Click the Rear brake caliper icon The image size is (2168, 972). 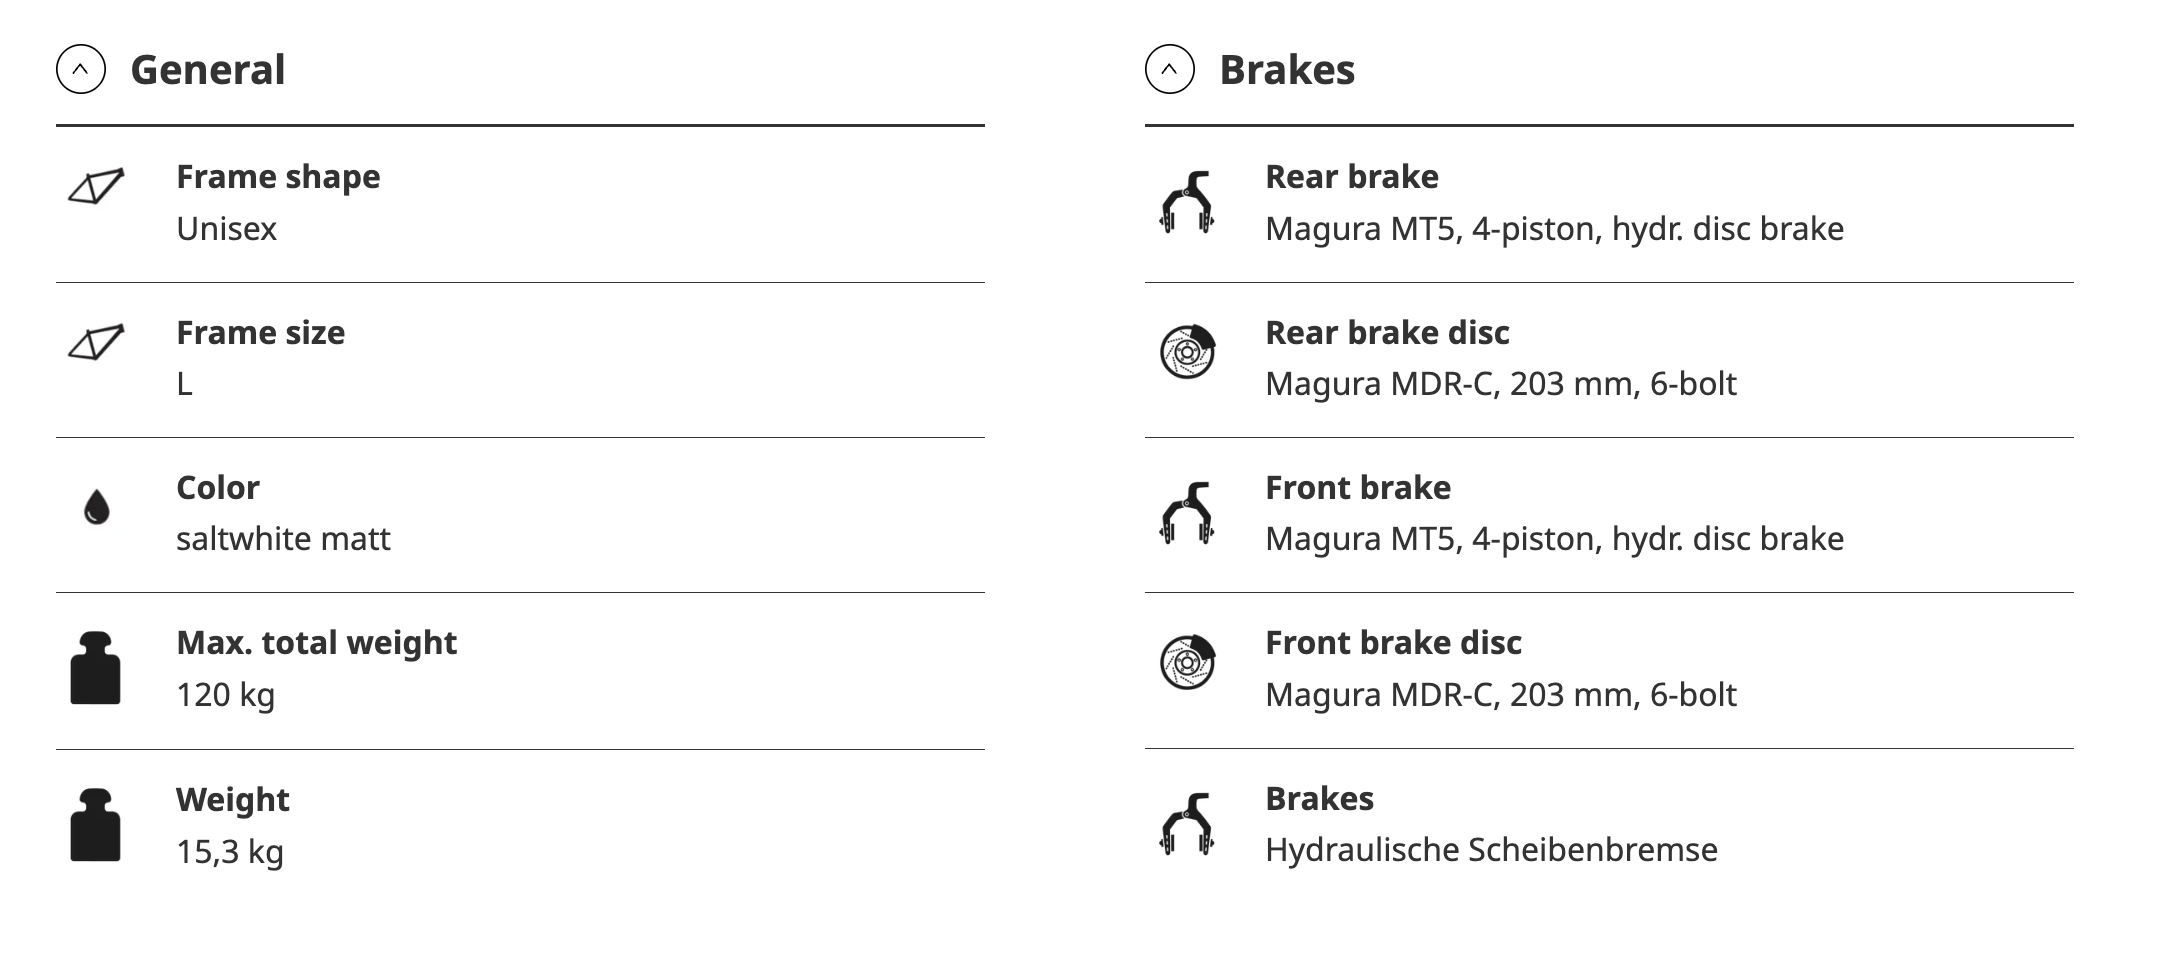pyautogui.click(x=1187, y=203)
